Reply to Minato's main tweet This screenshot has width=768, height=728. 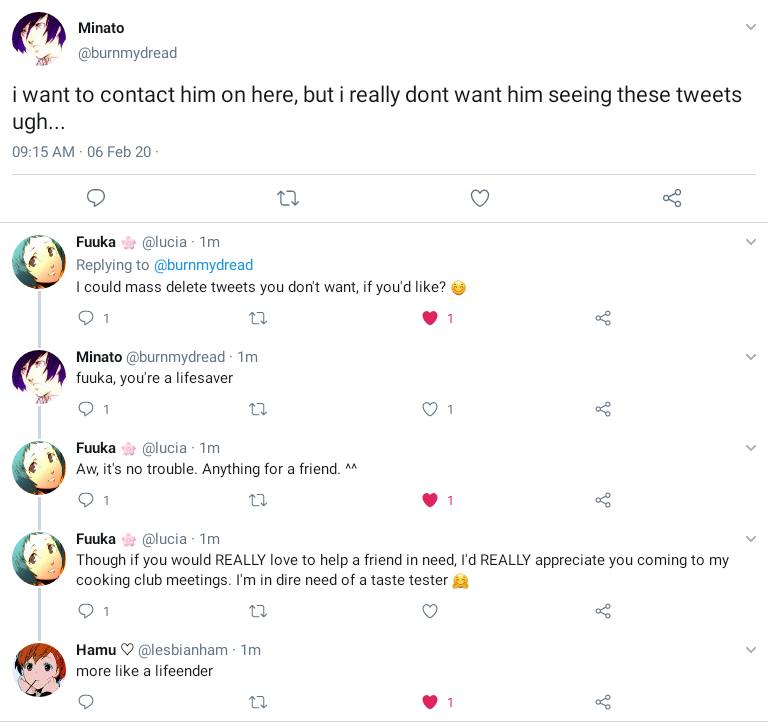coord(96,198)
